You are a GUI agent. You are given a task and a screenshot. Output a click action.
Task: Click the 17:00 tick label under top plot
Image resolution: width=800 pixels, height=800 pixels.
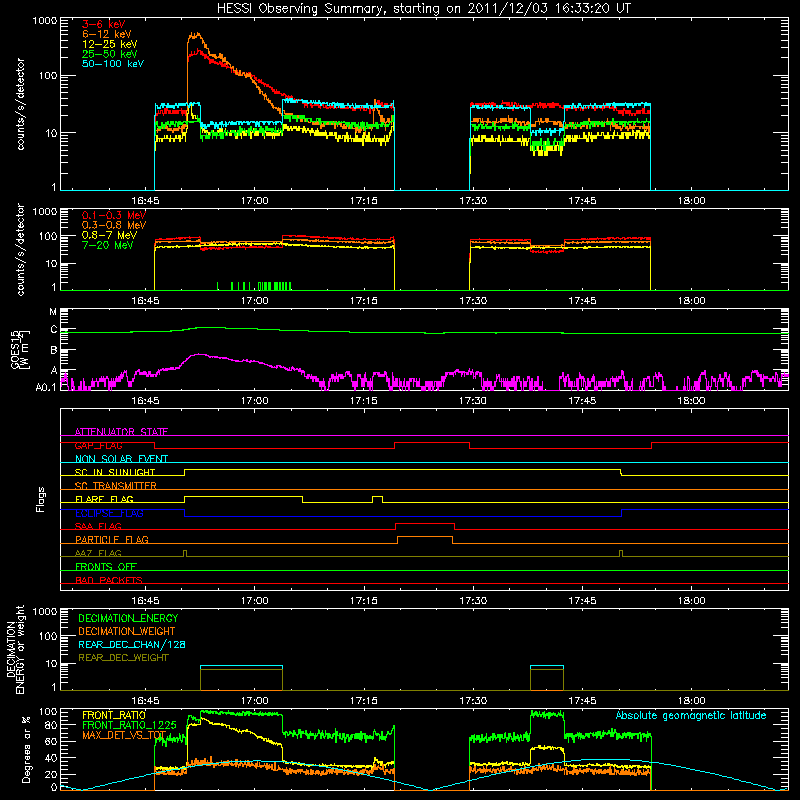pos(254,201)
